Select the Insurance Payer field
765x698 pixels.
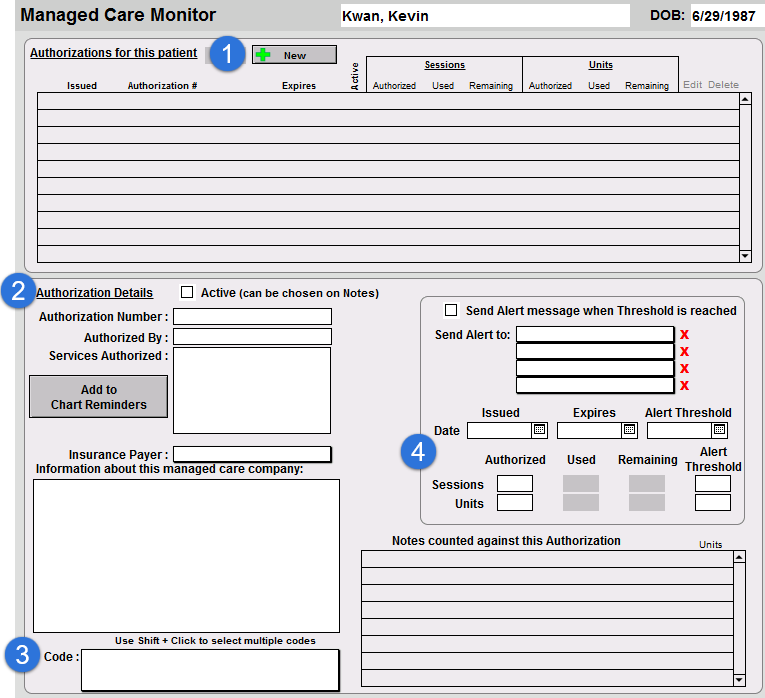(252, 455)
